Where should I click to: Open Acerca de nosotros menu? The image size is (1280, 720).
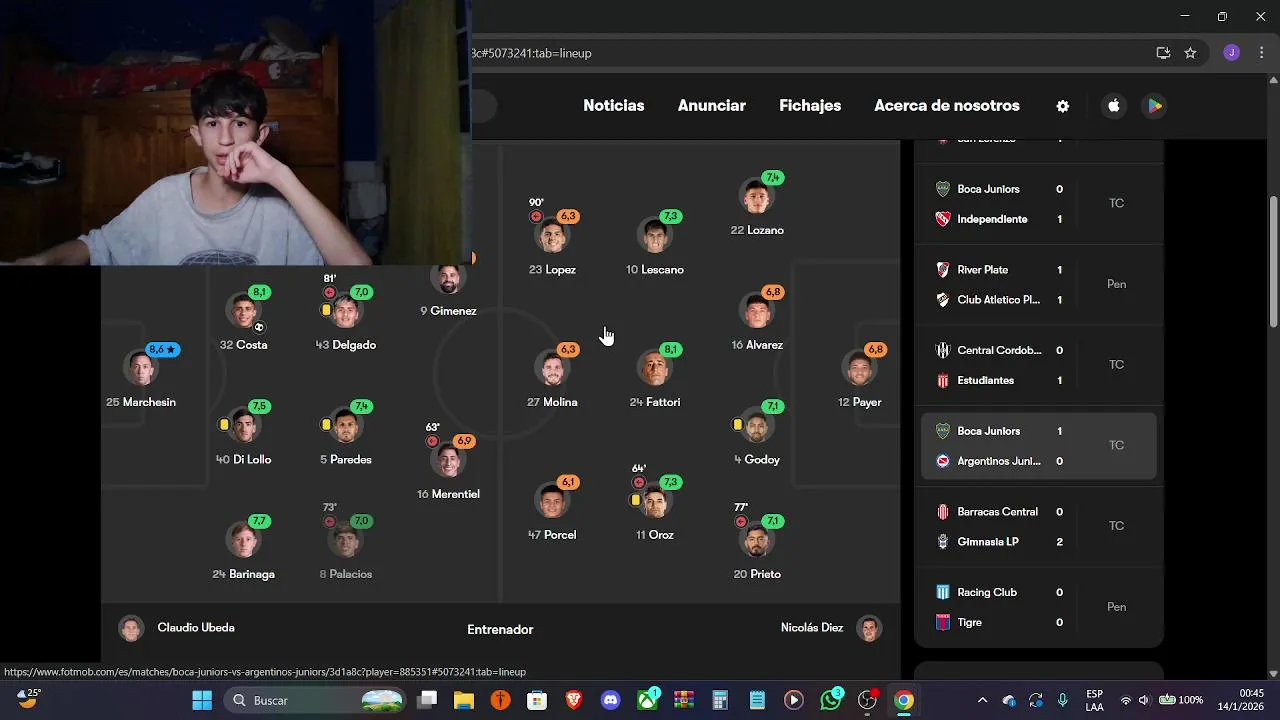click(947, 106)
